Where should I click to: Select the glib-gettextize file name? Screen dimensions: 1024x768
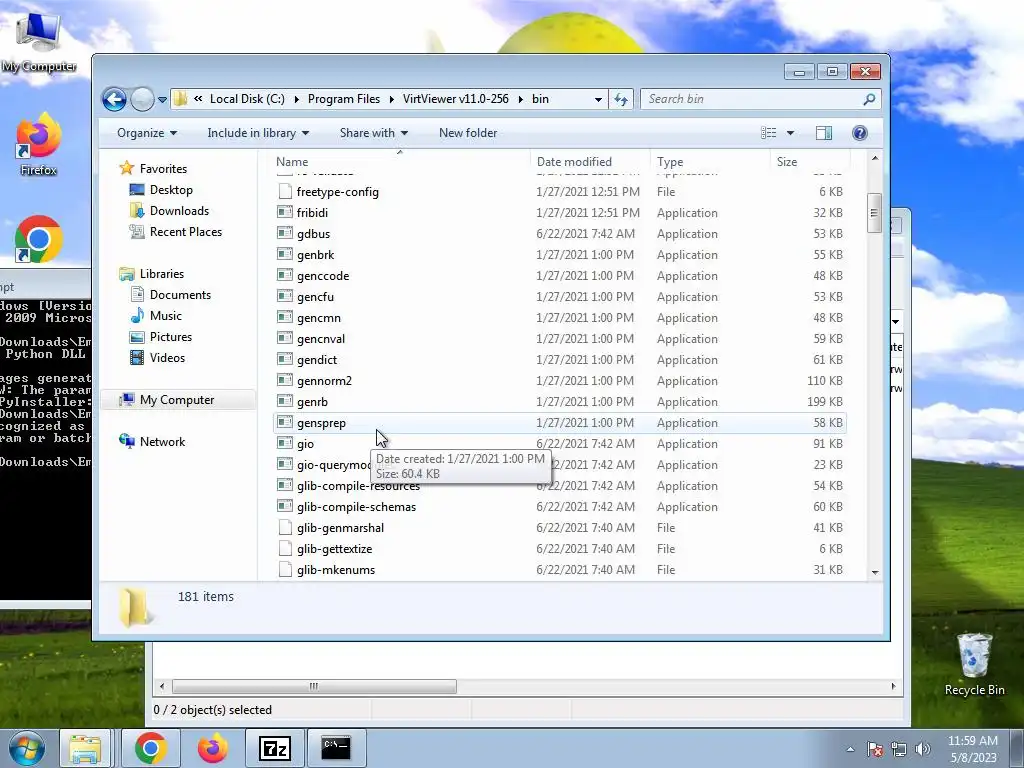(x=334, y=549)
